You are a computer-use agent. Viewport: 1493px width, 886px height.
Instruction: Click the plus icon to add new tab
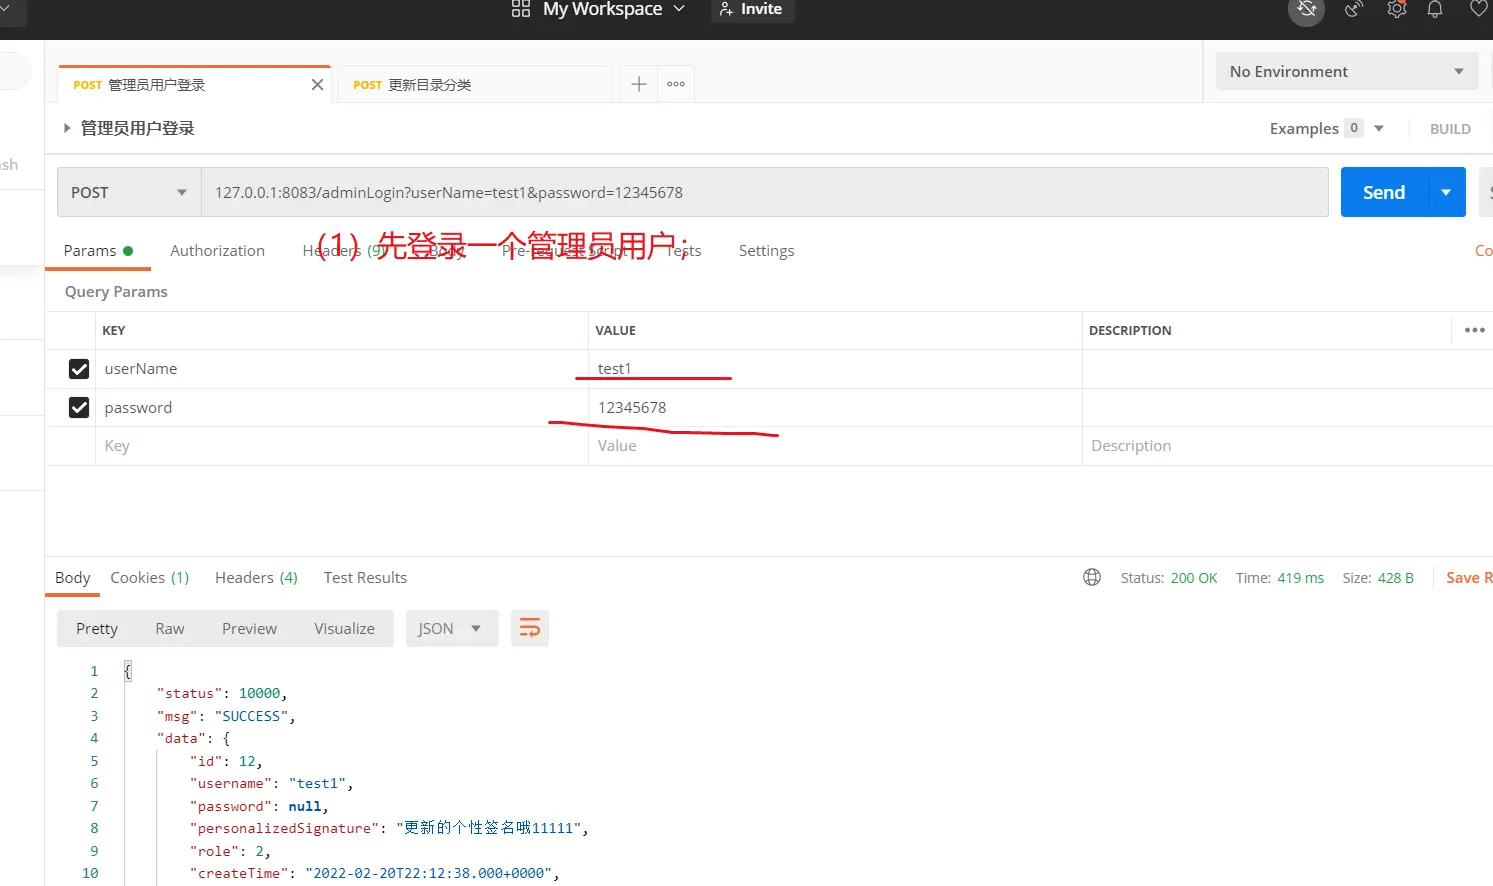tap(639, 84)
